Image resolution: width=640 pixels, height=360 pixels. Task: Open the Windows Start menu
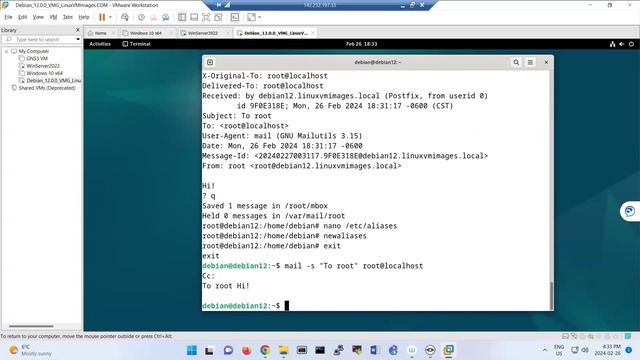click(191, 350)
